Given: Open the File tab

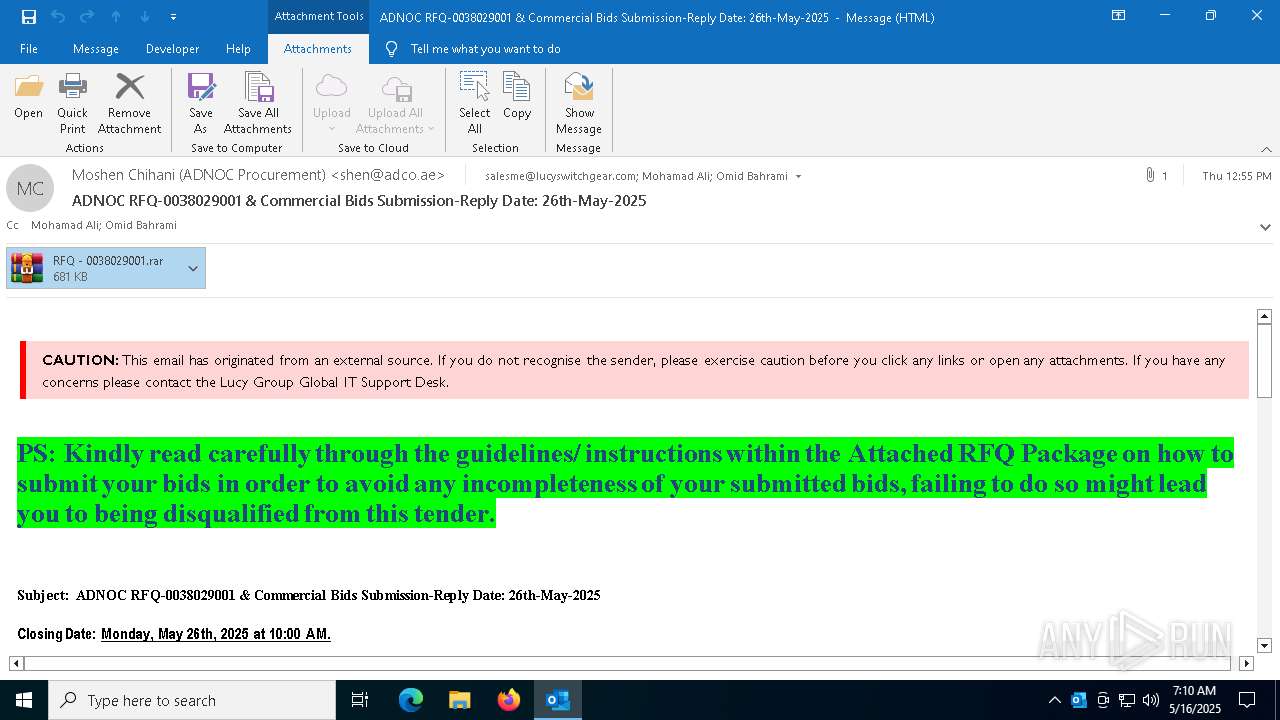Looking at the screenshot, I should pyautogui.click(x=29, y=49).
